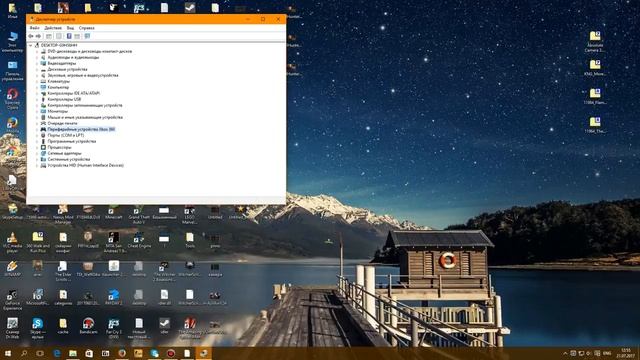Select the Skype desktop shortcut
The width and height of the screenshot is (640, 360).
38,329
